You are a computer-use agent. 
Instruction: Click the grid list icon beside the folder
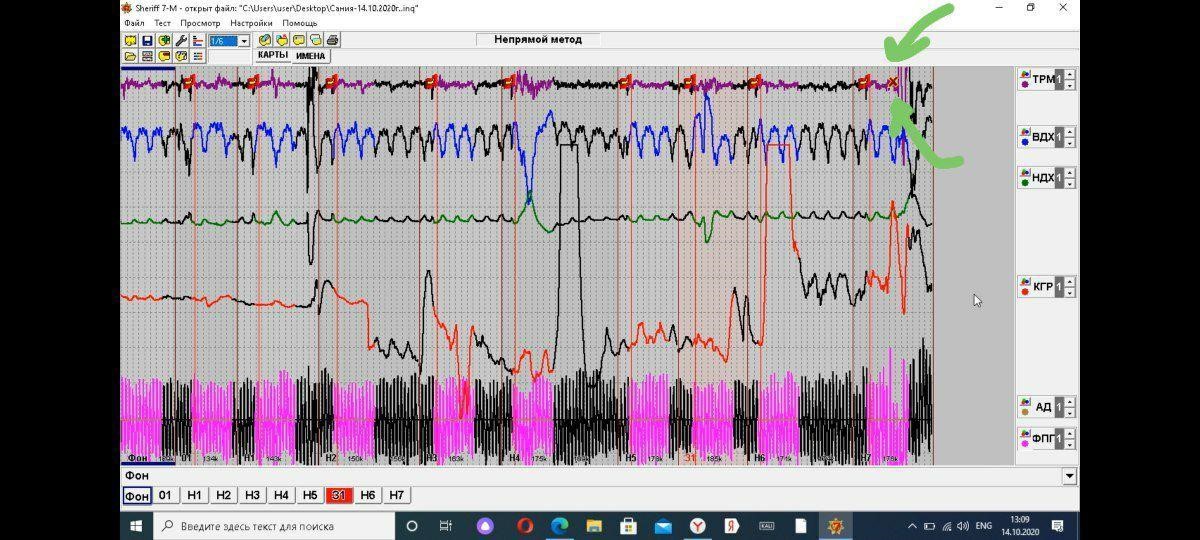tap(147, 56)
